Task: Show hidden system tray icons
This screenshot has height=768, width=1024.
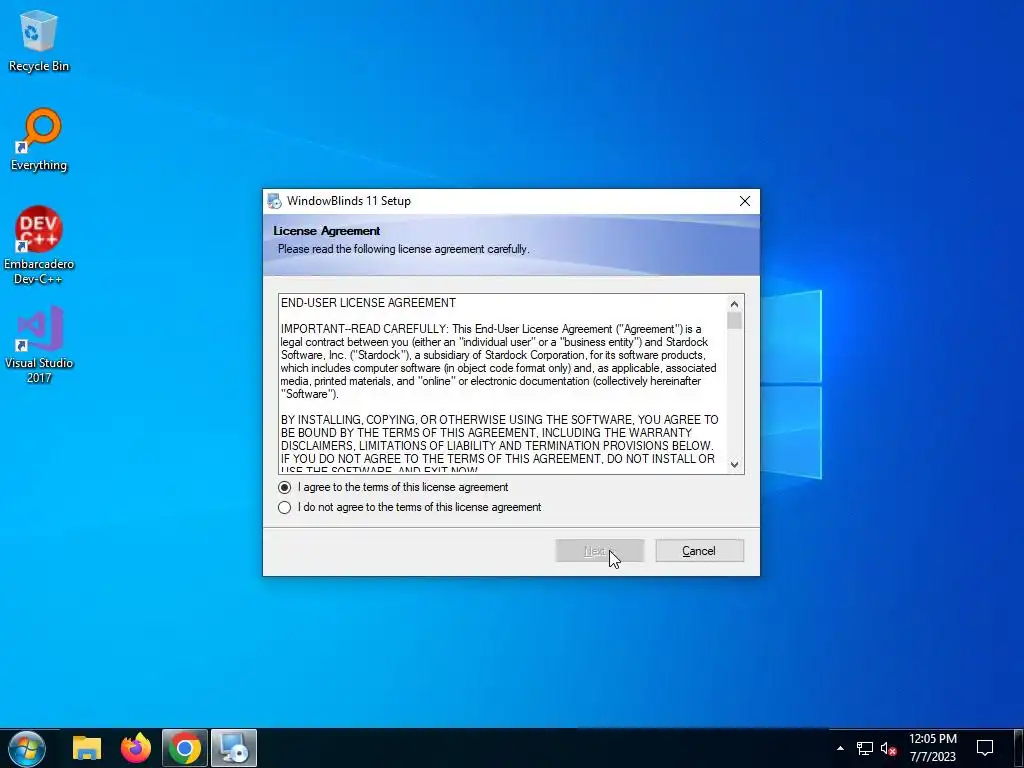Action: click(840, 748)
